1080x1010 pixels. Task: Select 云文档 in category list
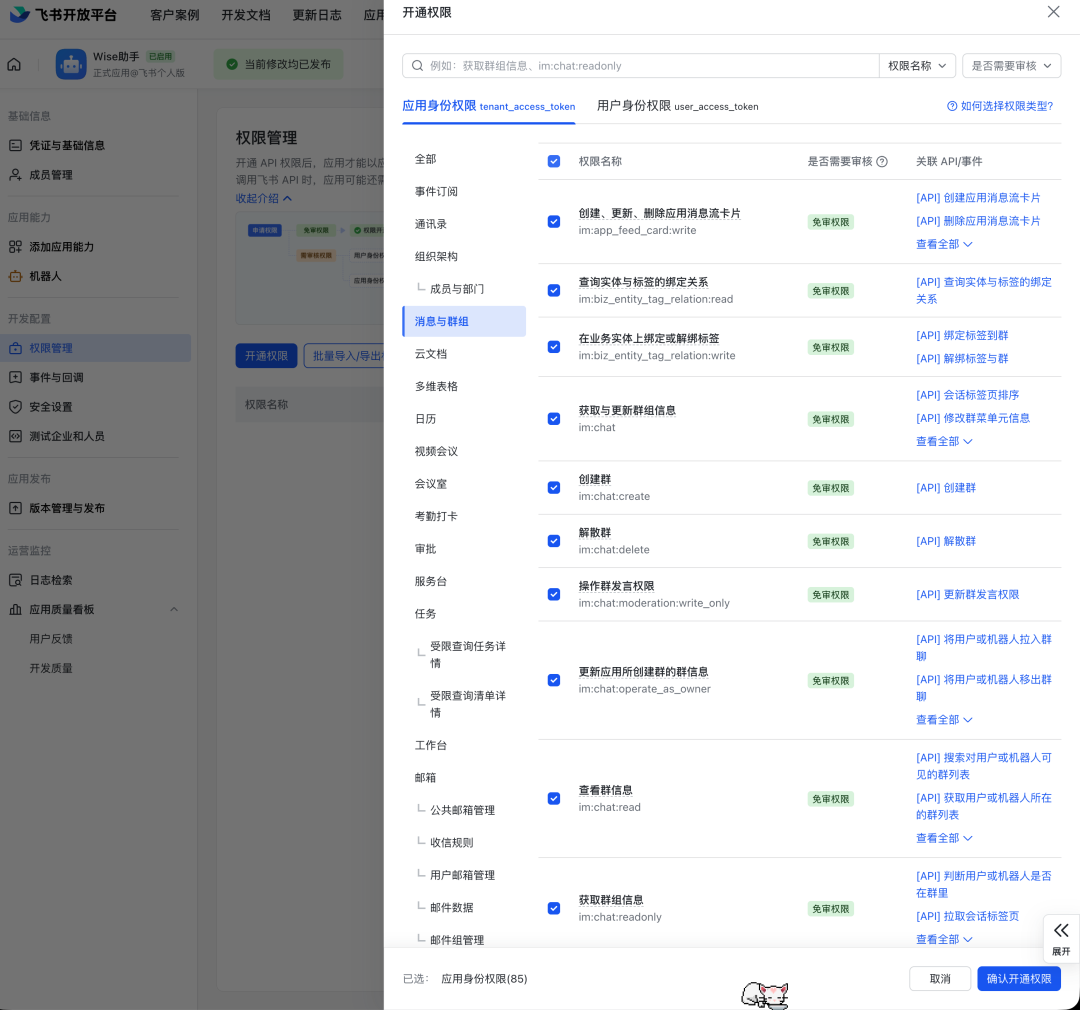click(x=431, y=354)
